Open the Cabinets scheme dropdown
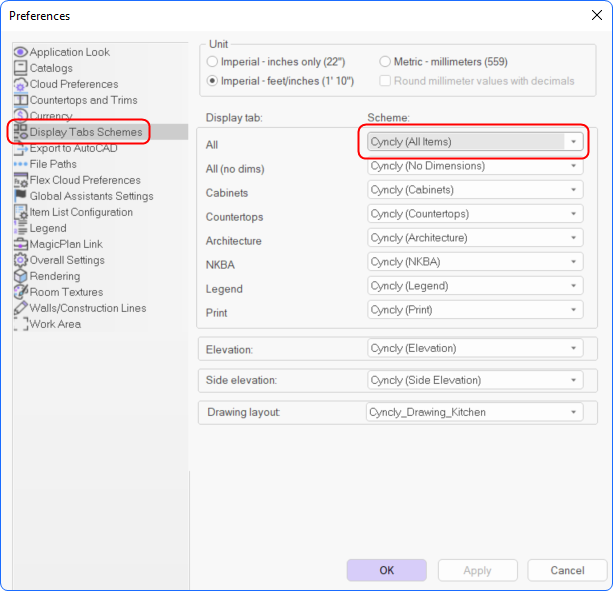 click(x=475, y=190)
